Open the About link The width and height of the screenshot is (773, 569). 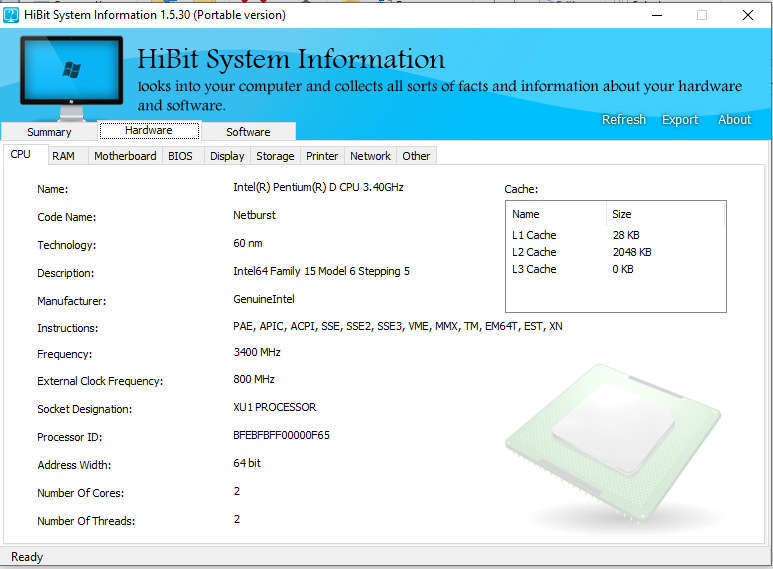click(735, 120)
